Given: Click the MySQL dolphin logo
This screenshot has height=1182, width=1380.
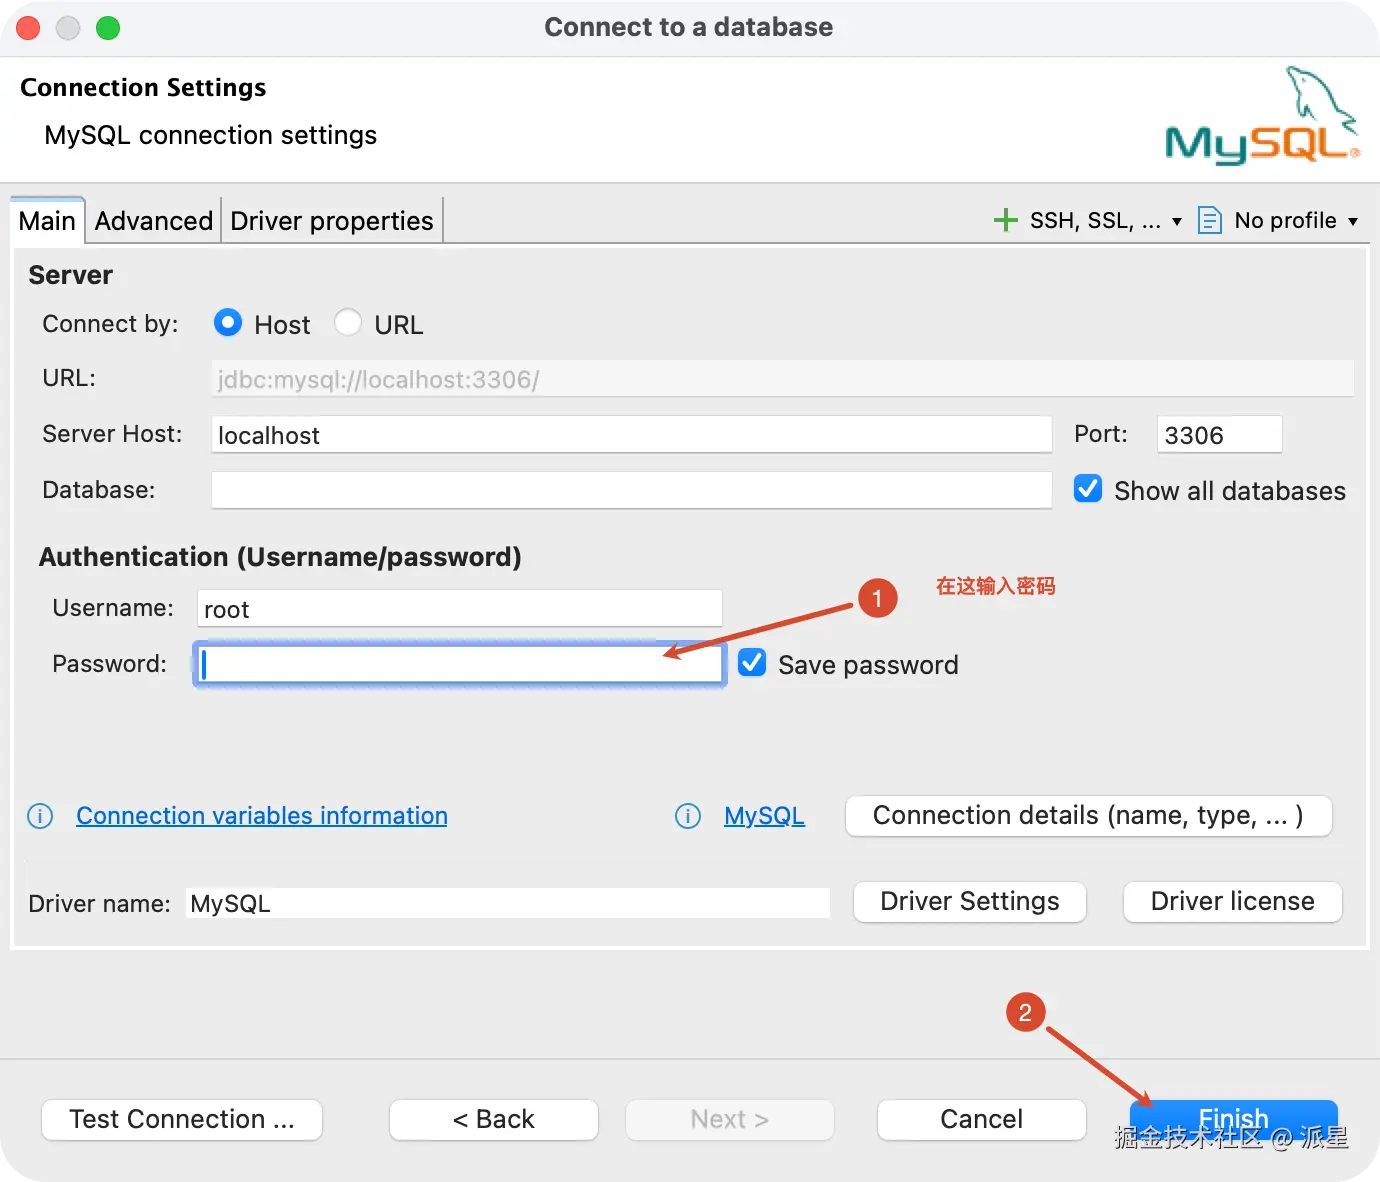Looking at the screenshot, I should pos(1262,115).
